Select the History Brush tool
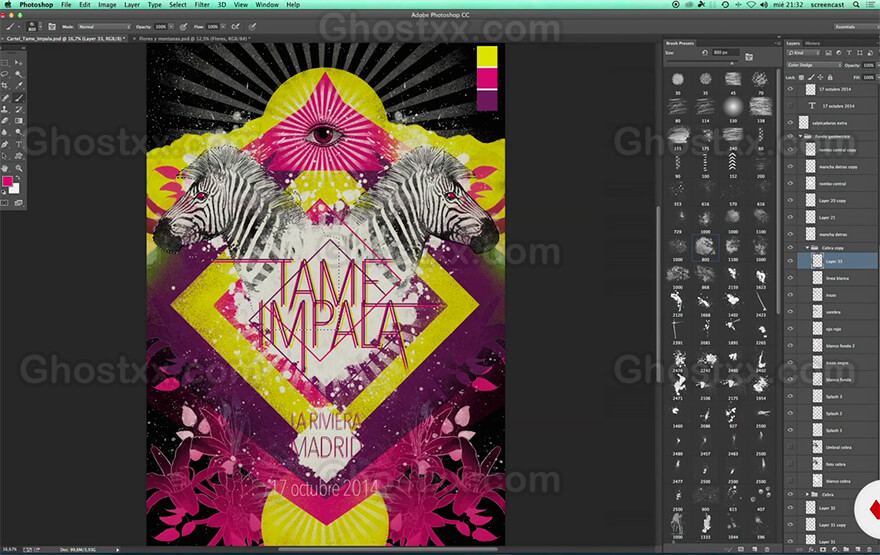This screenshot has height=555, width=880. [x=19, y=109]
